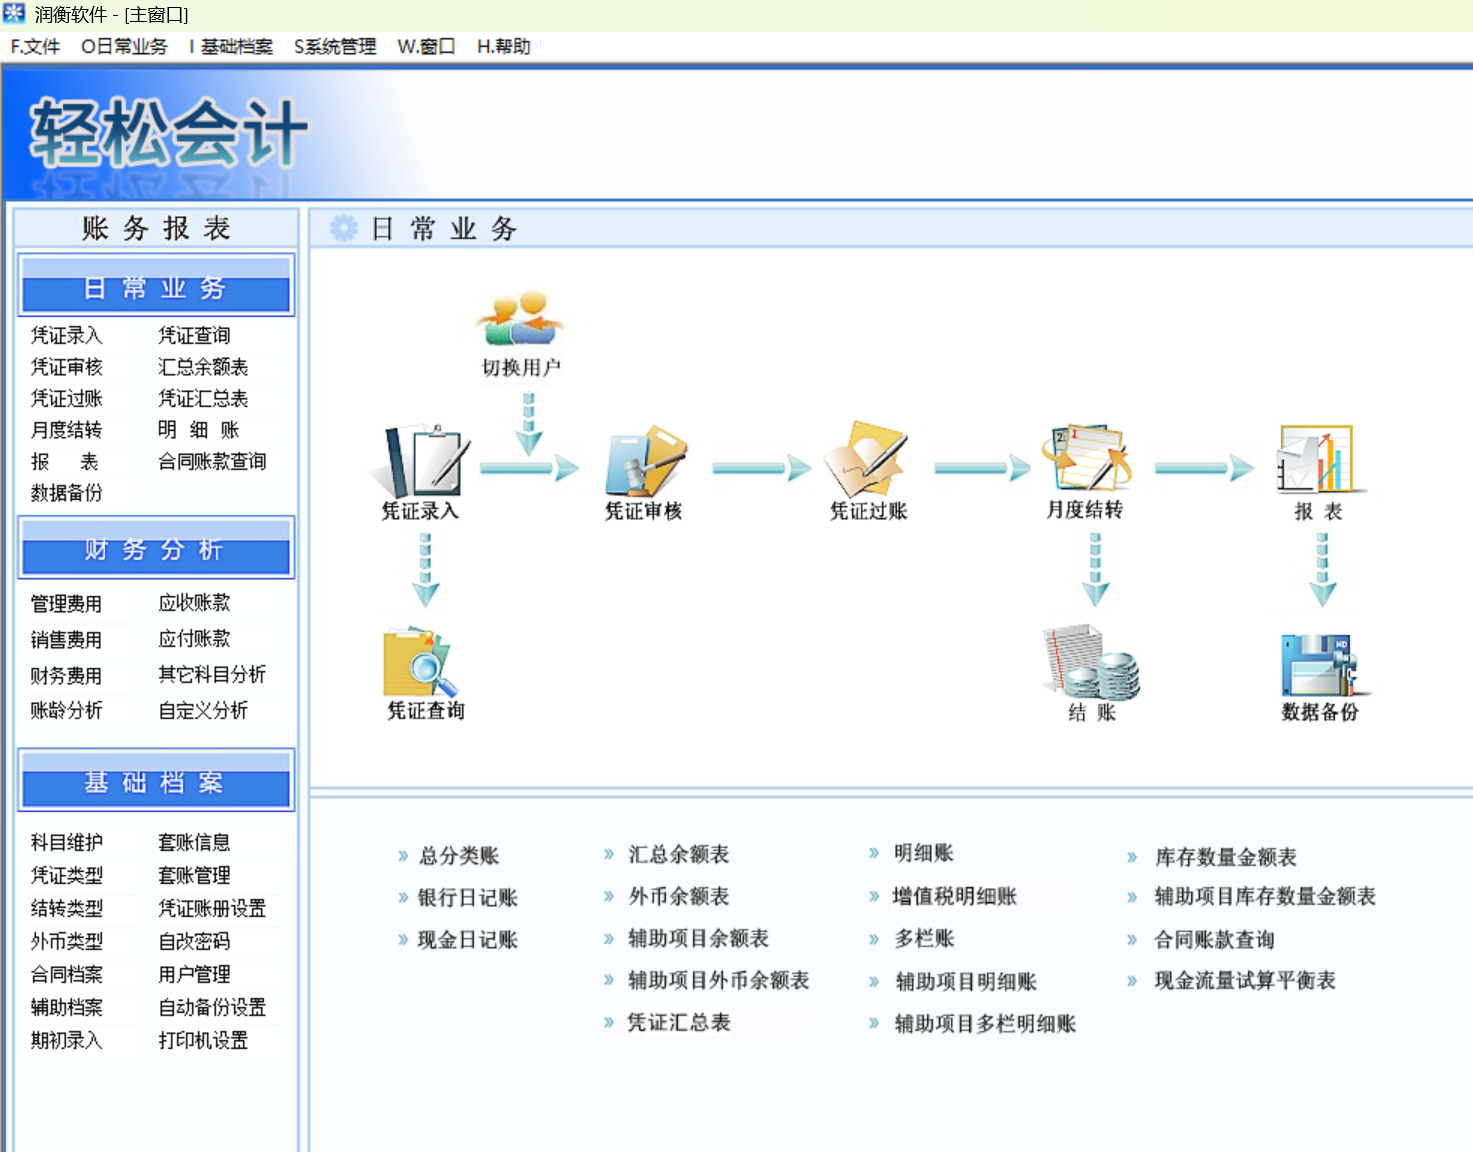Screen dimensions: 1473x1152
Task: Click 自改密码 in the sidebar
Action: pos(194,942)
